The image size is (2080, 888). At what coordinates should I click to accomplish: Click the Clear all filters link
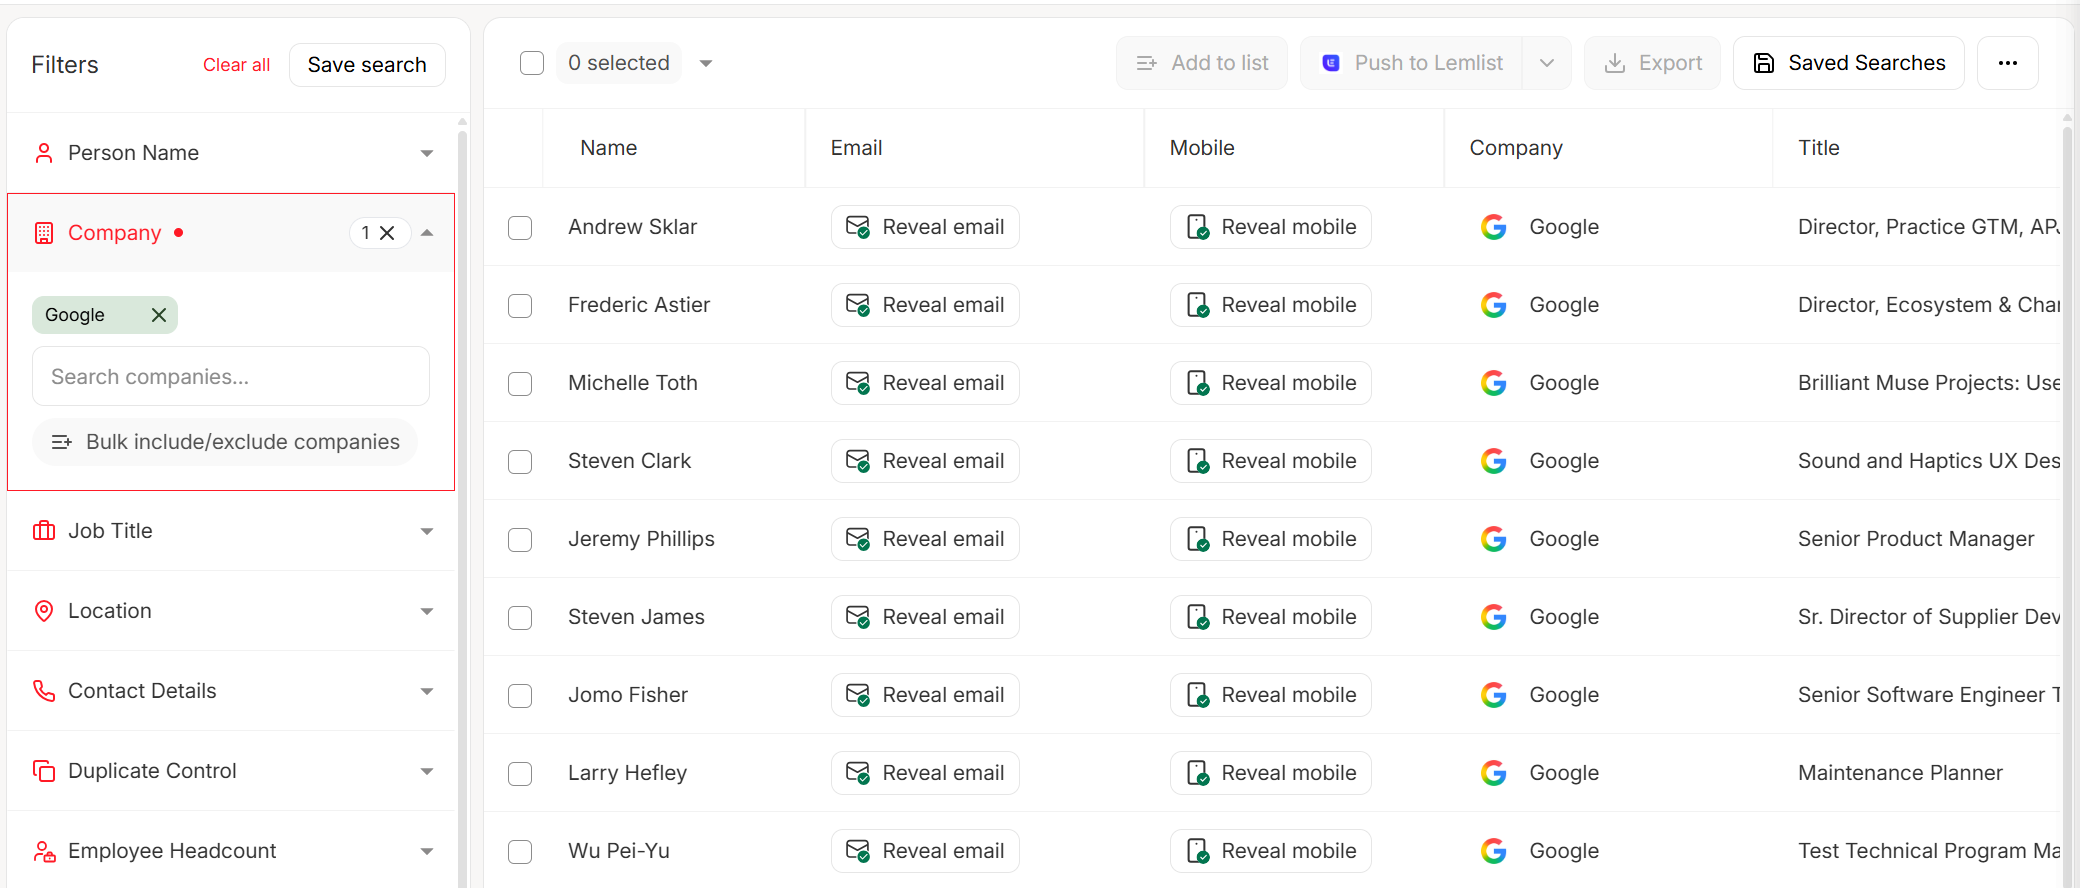(236, 65)
